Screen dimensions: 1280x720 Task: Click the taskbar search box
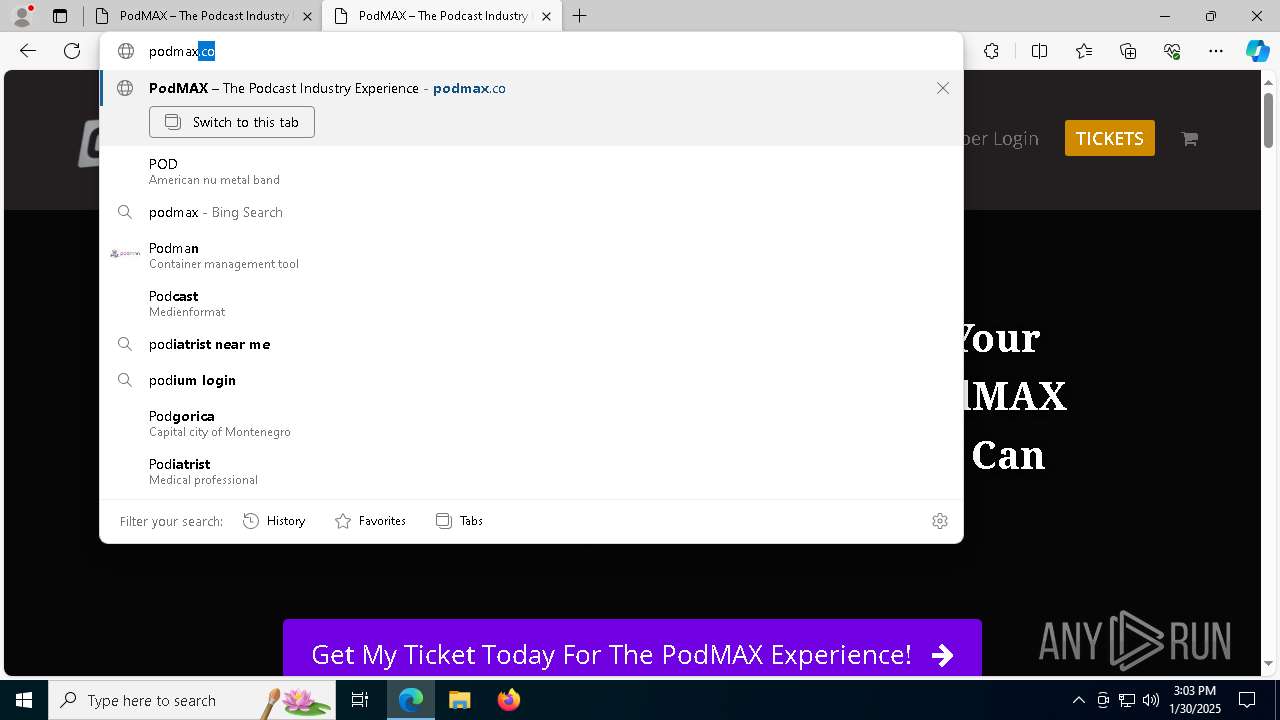[x=192, y=700]
